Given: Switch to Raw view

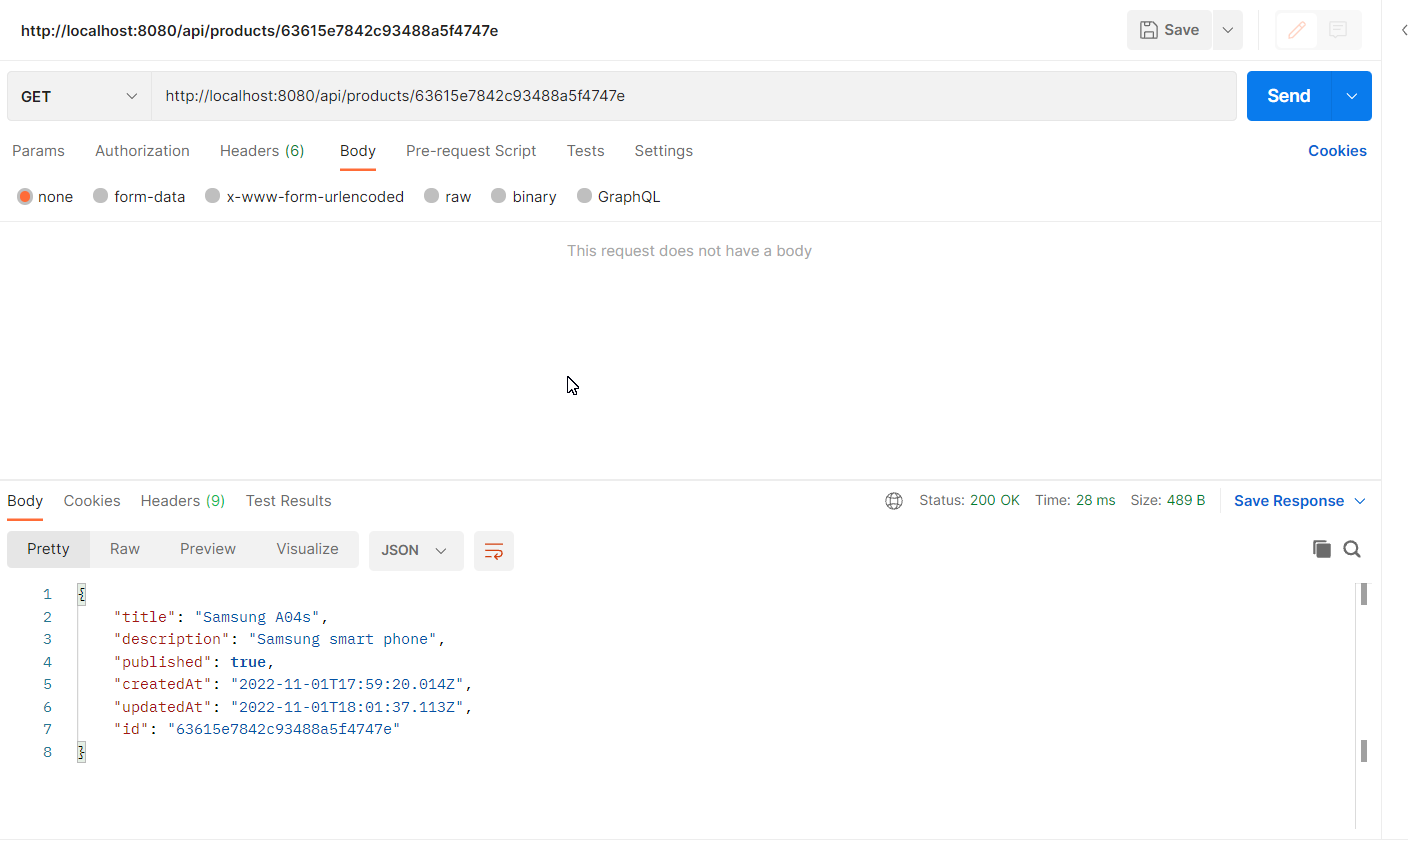Looking at the screenshot, I should 125,549.
